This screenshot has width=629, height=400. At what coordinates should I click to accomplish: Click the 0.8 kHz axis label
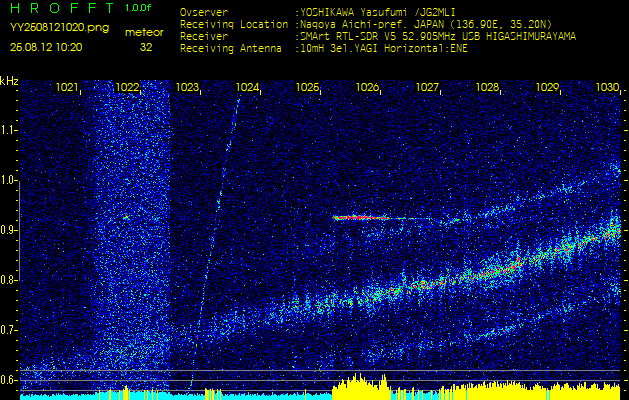(8, 280)
